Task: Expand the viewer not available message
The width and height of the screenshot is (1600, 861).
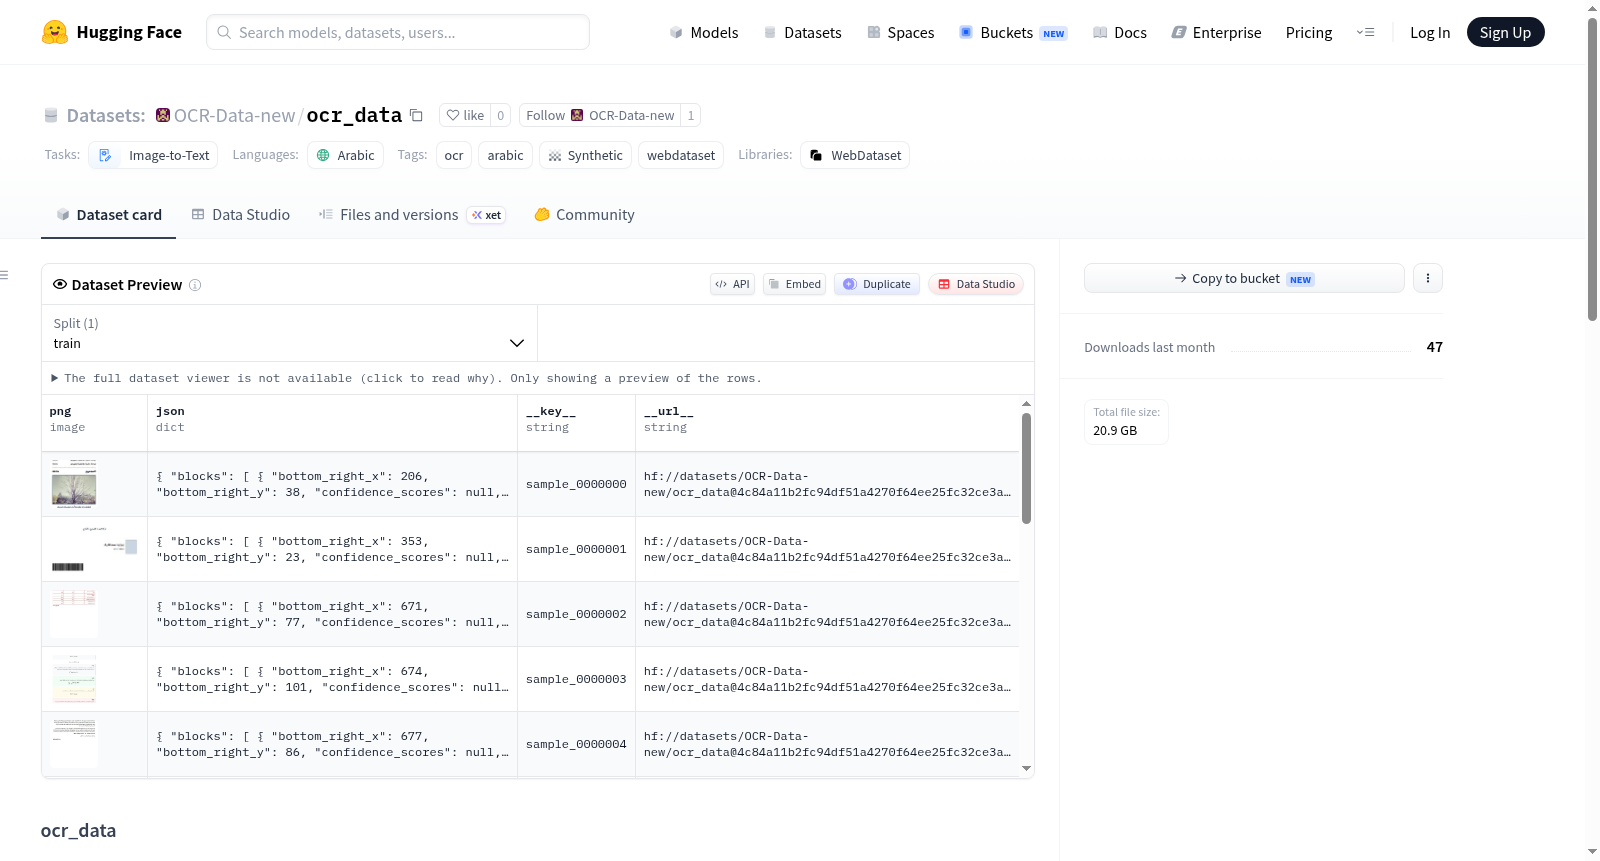Action: point(406,378)
